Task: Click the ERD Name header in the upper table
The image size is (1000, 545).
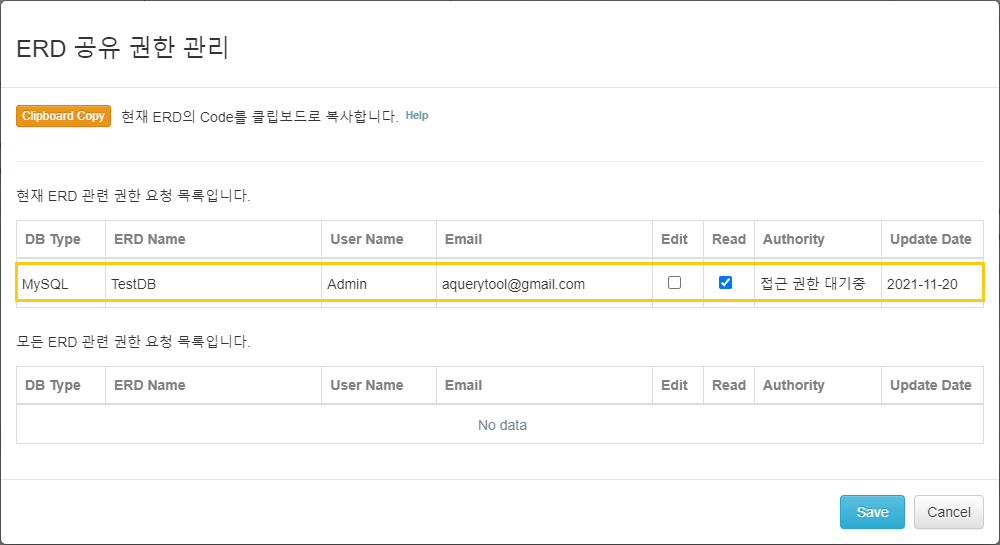Action: (150, 239)
